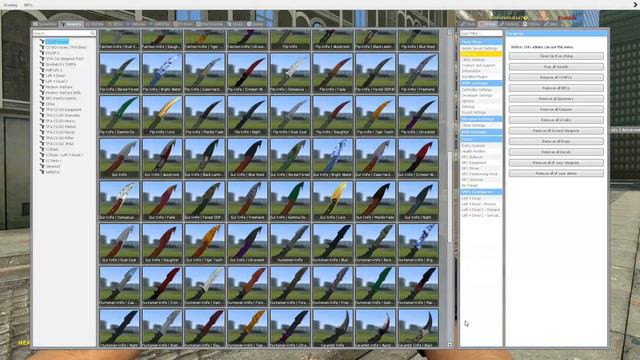Choose Gut Knife Blue Steel icon

247,158
